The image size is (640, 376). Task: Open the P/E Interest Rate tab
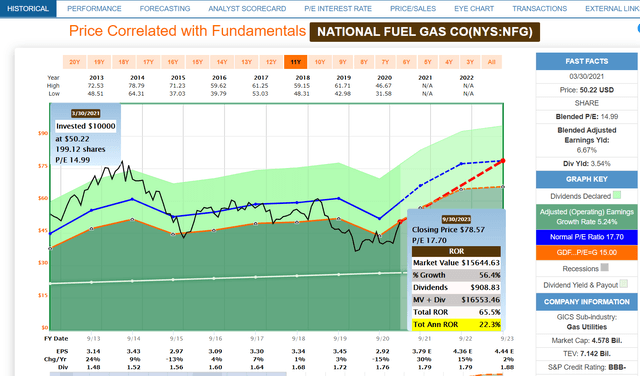[338, 9]
